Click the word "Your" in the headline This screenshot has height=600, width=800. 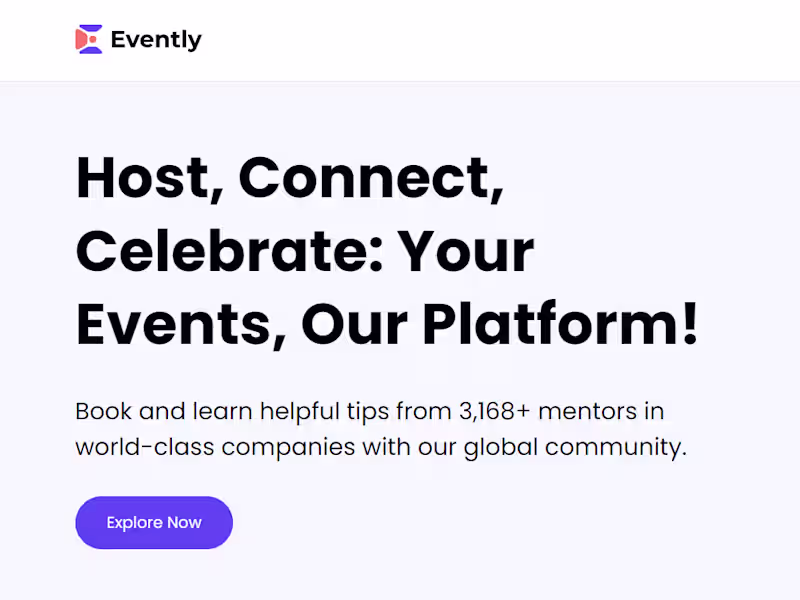click(x=466, y=252)
